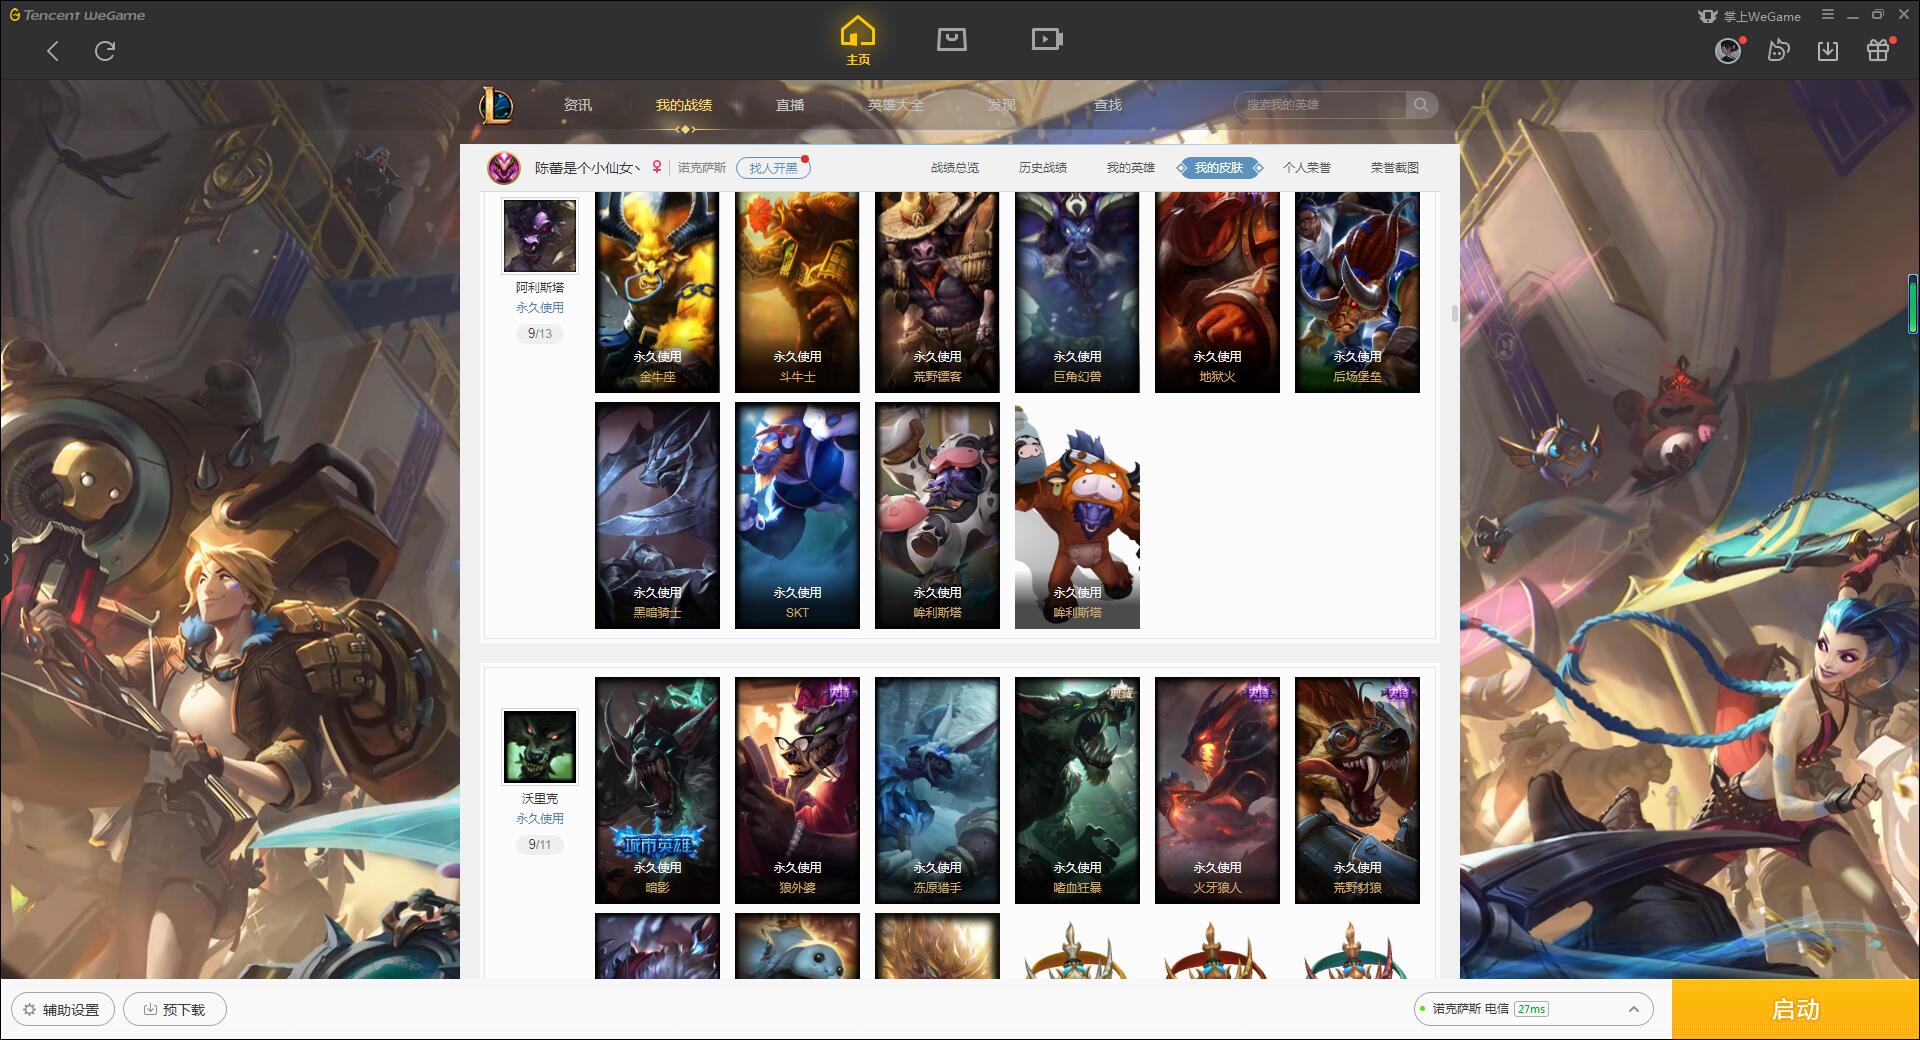Click the 9/11 skin count badge
This screenshot has height=1040, width=1920.
click(540, 845)
